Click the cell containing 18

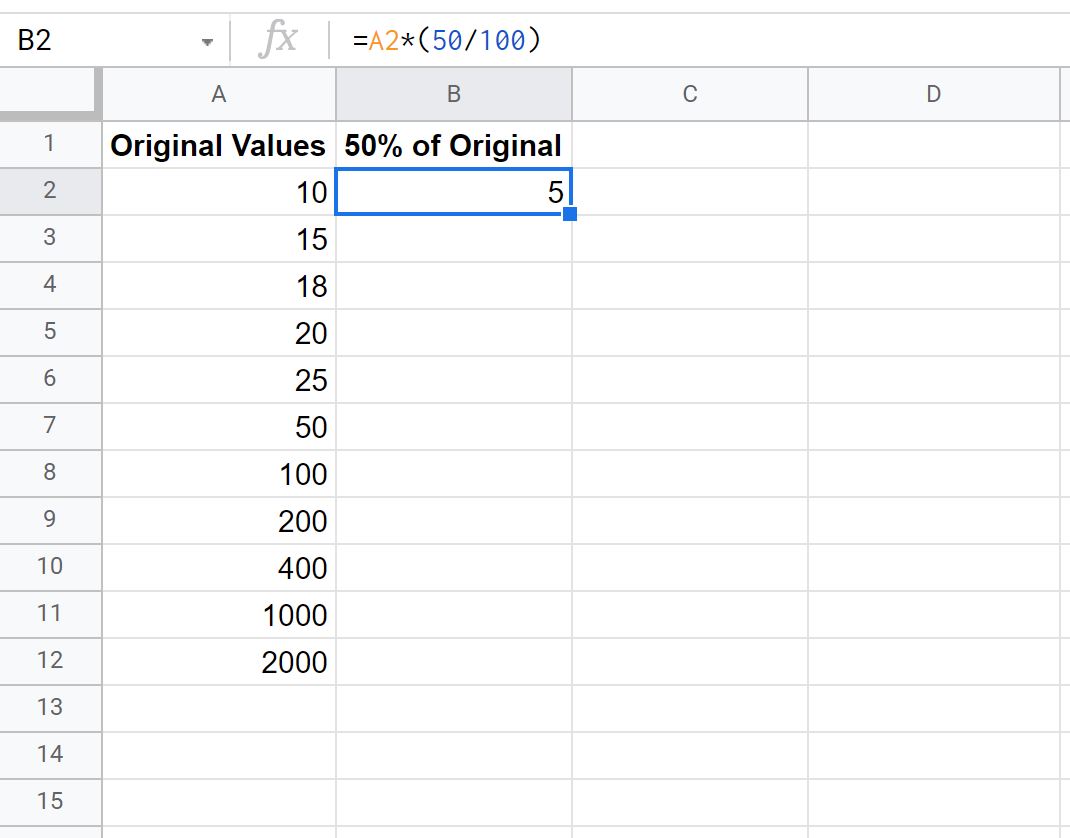click(x=218, y=286)
